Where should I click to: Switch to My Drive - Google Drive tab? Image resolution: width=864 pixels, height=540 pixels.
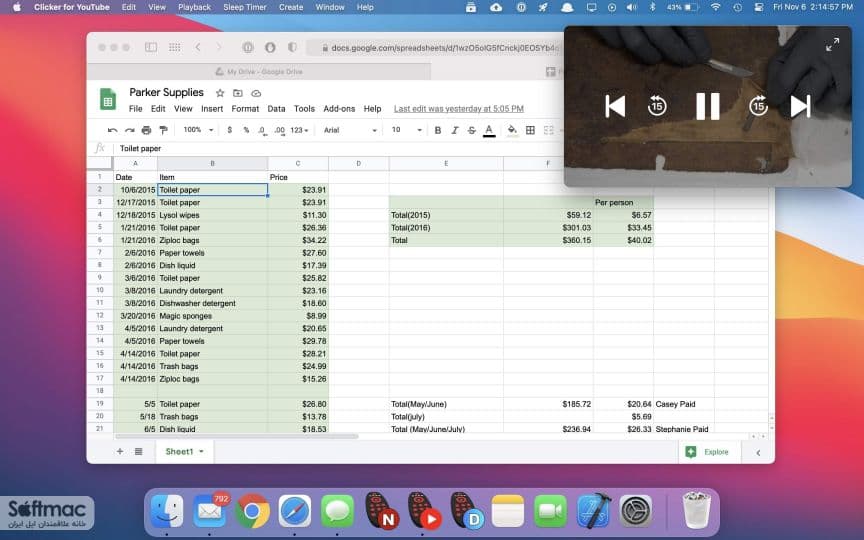tap(259, 72)
